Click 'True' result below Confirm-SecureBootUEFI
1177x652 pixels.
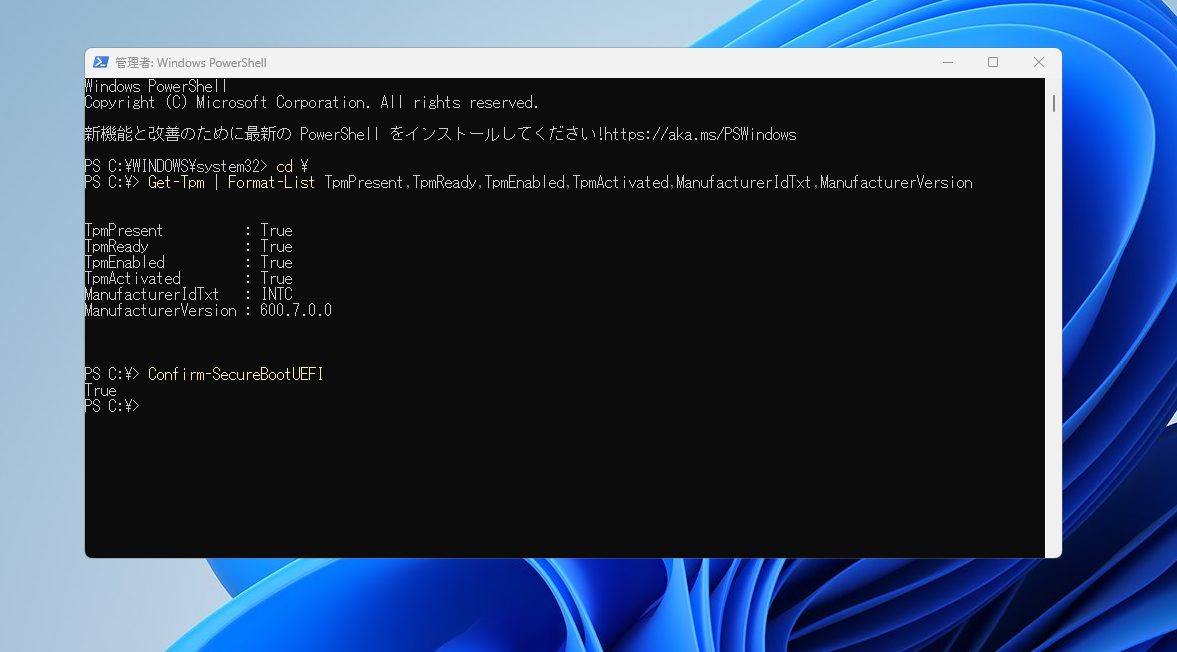pos(101,390)
